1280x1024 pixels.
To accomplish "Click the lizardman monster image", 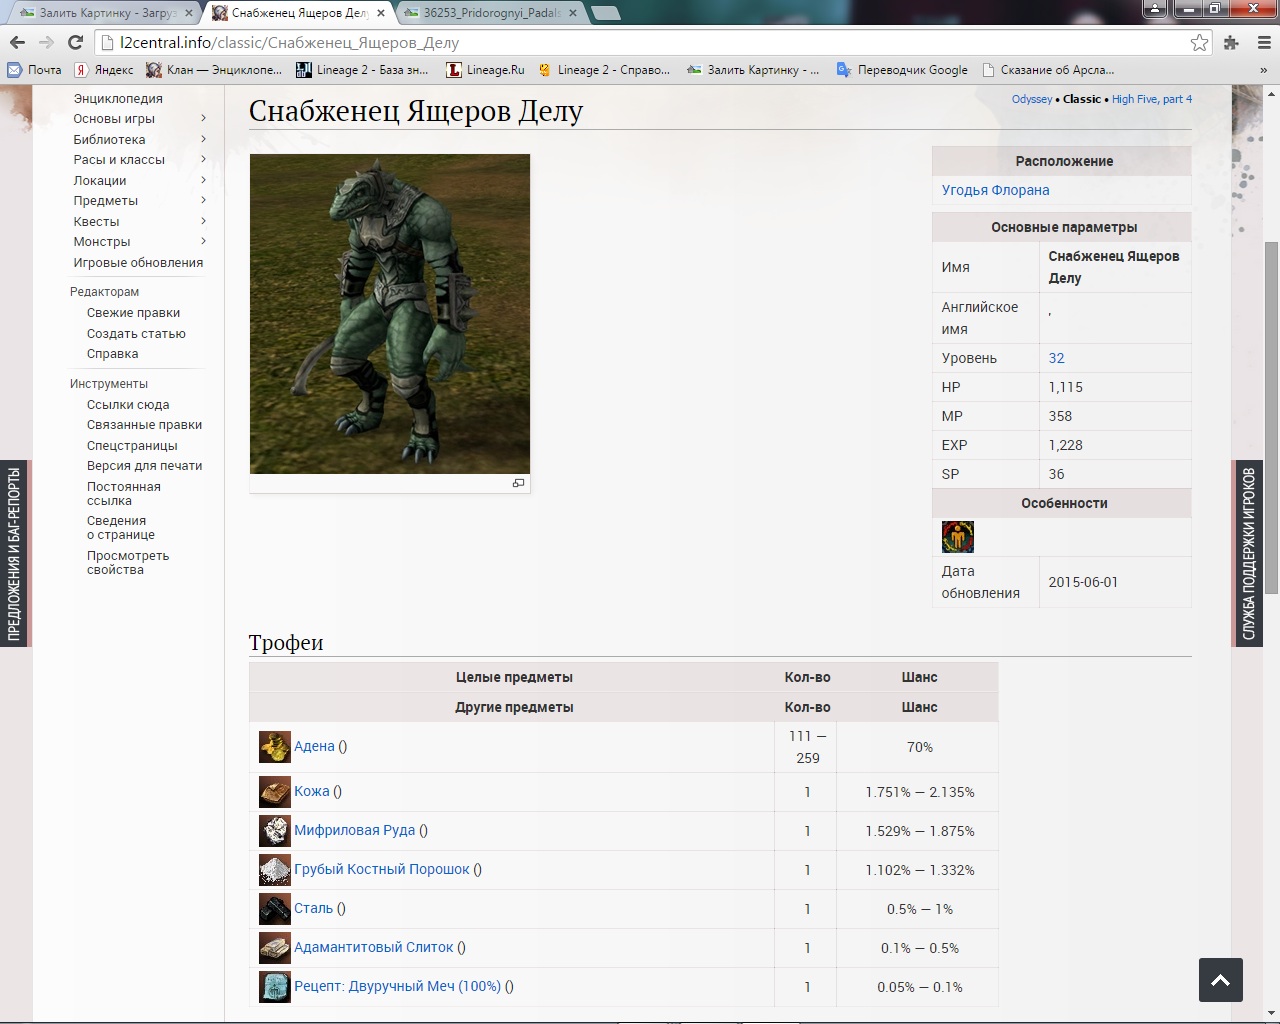I will pyautogui.click(x=390, y=314).
